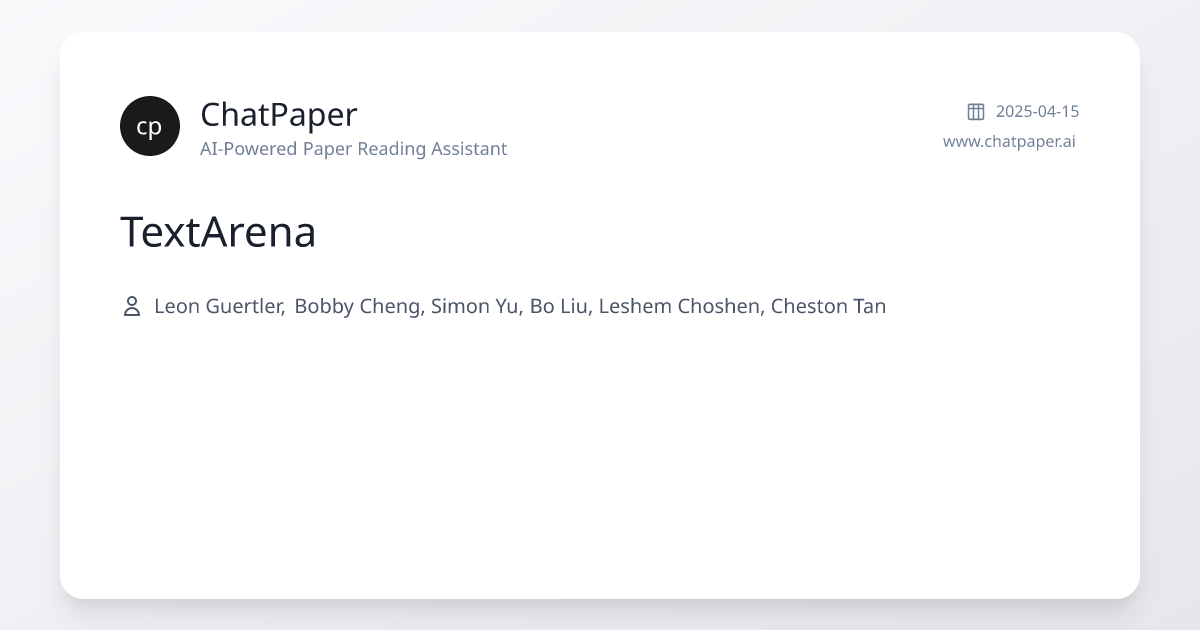View author Cheston Tan
The width and height of the screenshot is (1200, 630).
point(828,306)
